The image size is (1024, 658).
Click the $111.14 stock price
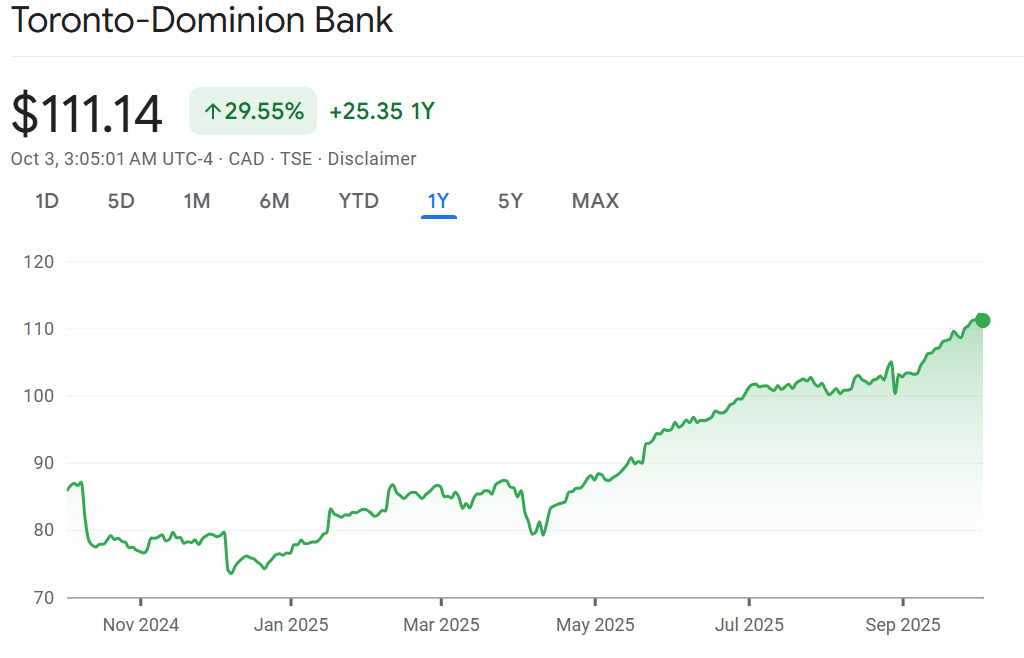point(87,112)
